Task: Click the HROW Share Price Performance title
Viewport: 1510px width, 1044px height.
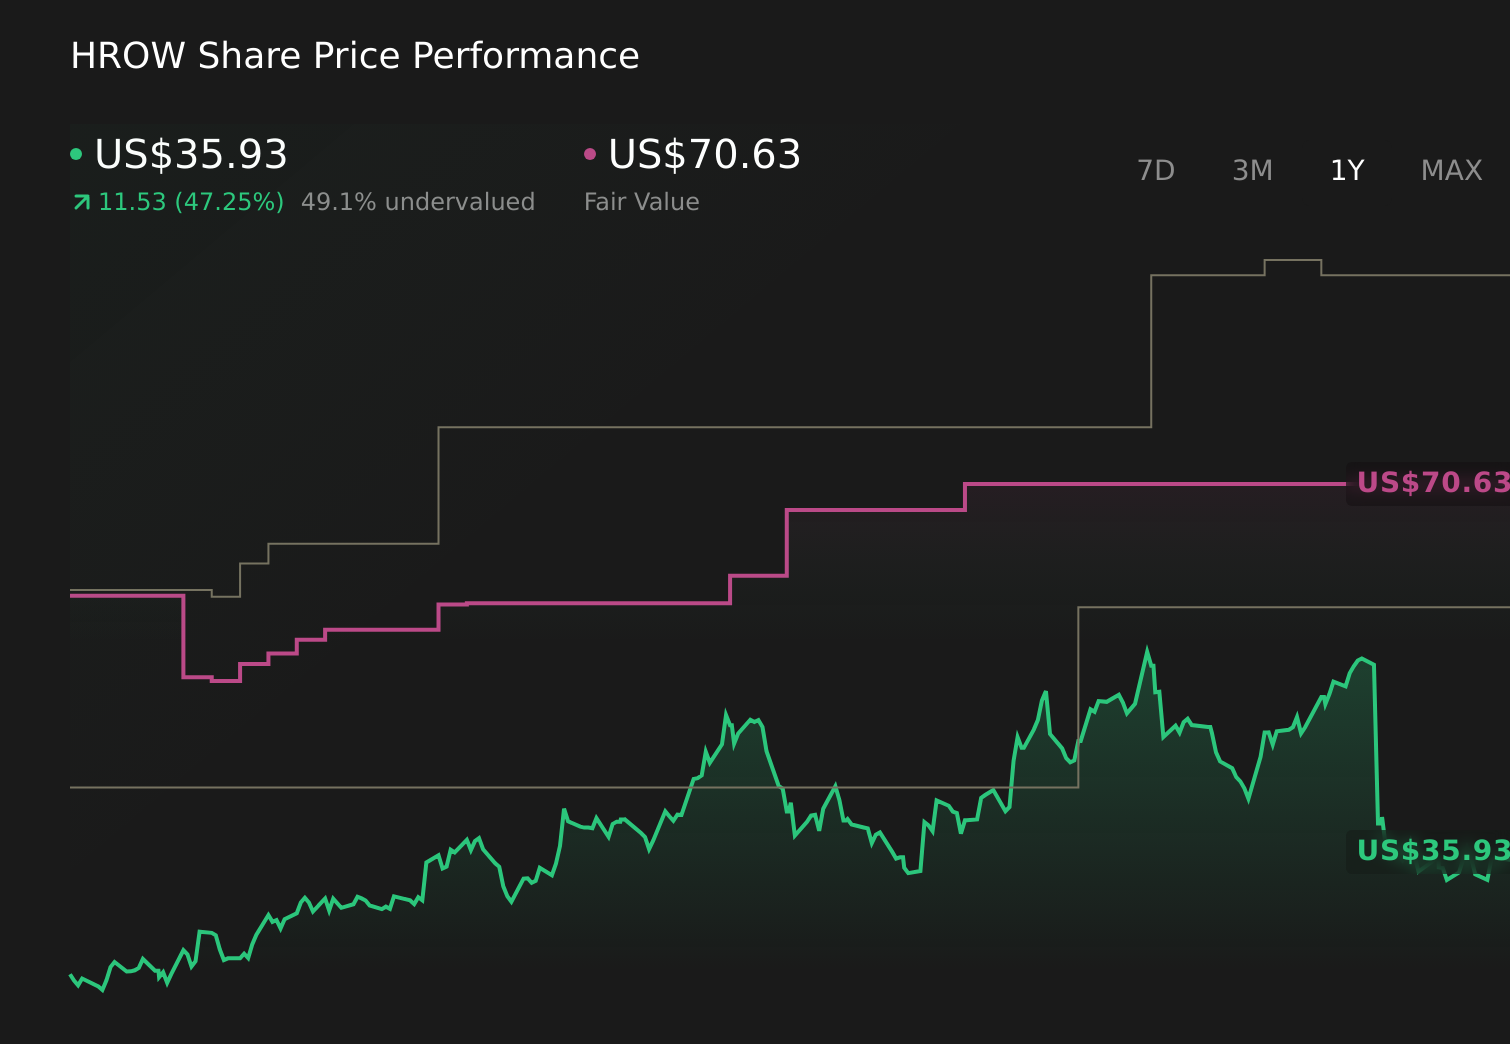Action: click(x=354, y=56)
